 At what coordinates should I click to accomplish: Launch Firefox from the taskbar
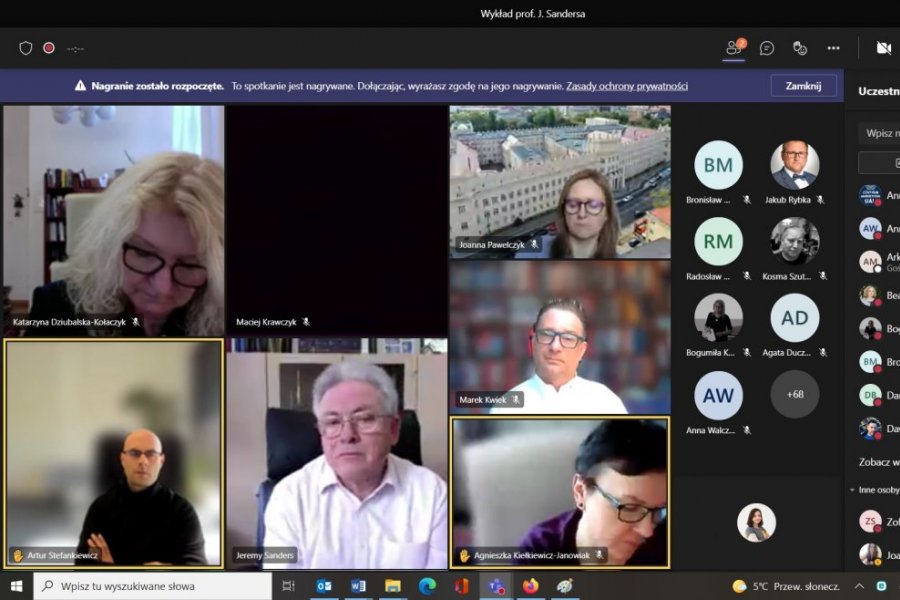coord(530,586)
